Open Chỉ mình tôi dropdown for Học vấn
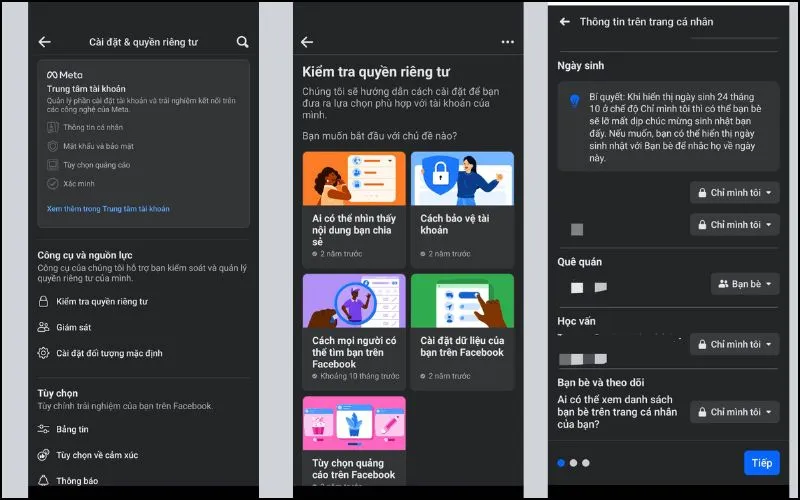 click(x=734, y=344)
